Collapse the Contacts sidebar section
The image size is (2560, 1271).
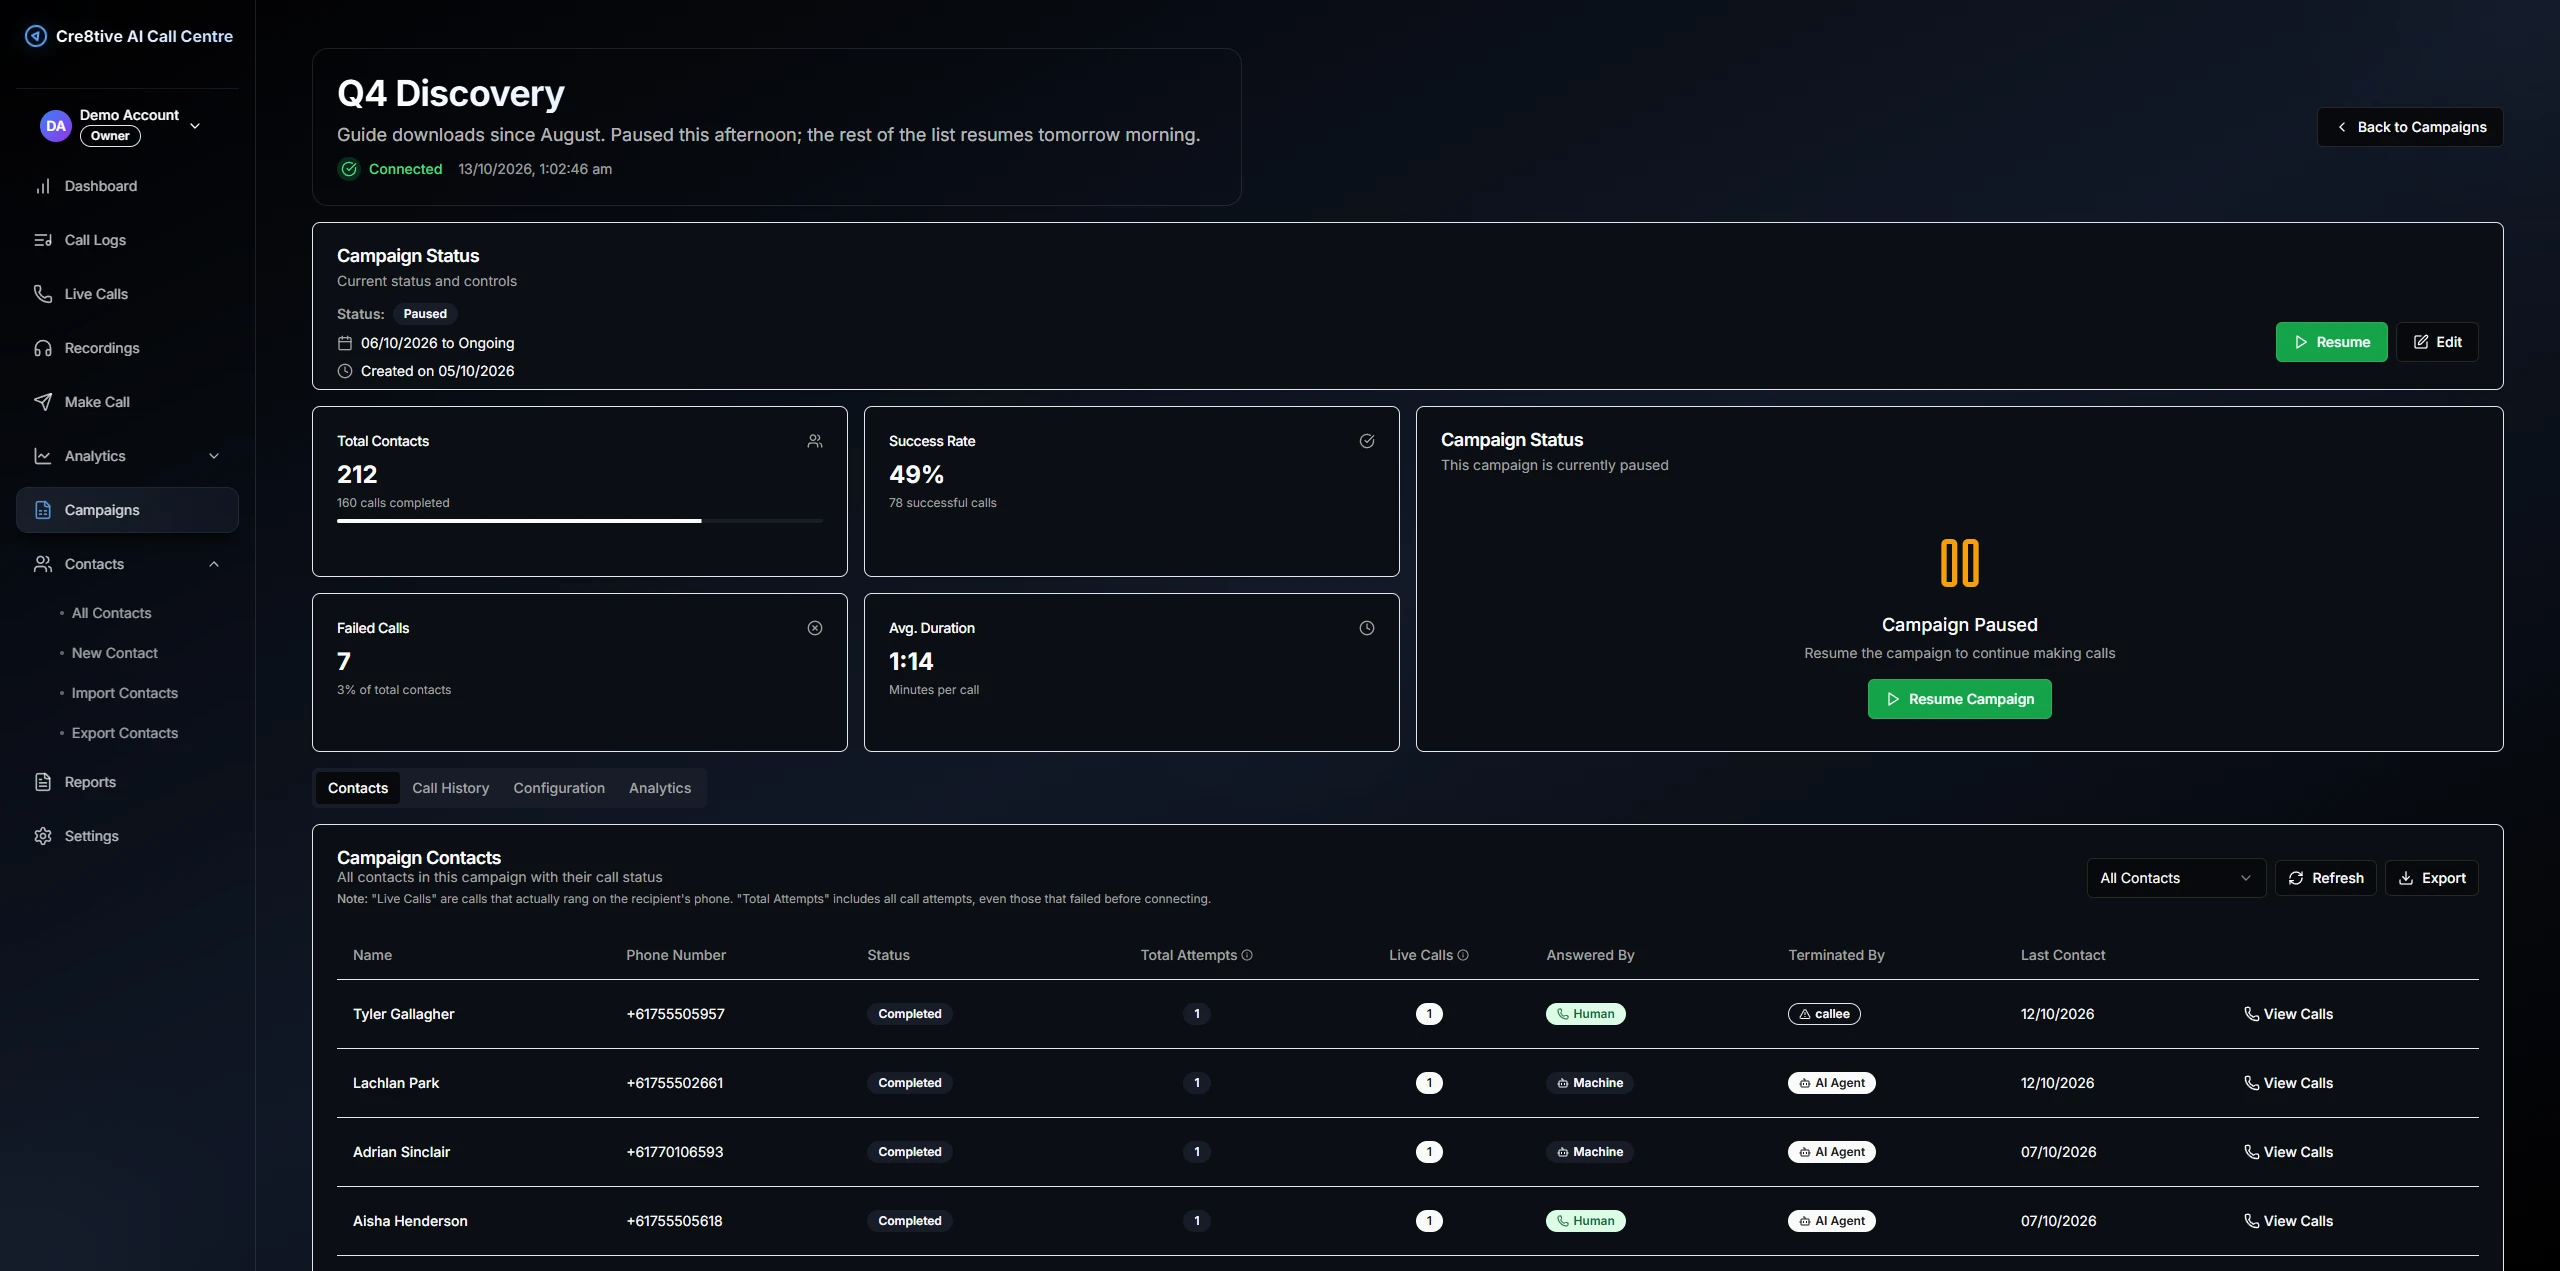[x=127, y=564]
